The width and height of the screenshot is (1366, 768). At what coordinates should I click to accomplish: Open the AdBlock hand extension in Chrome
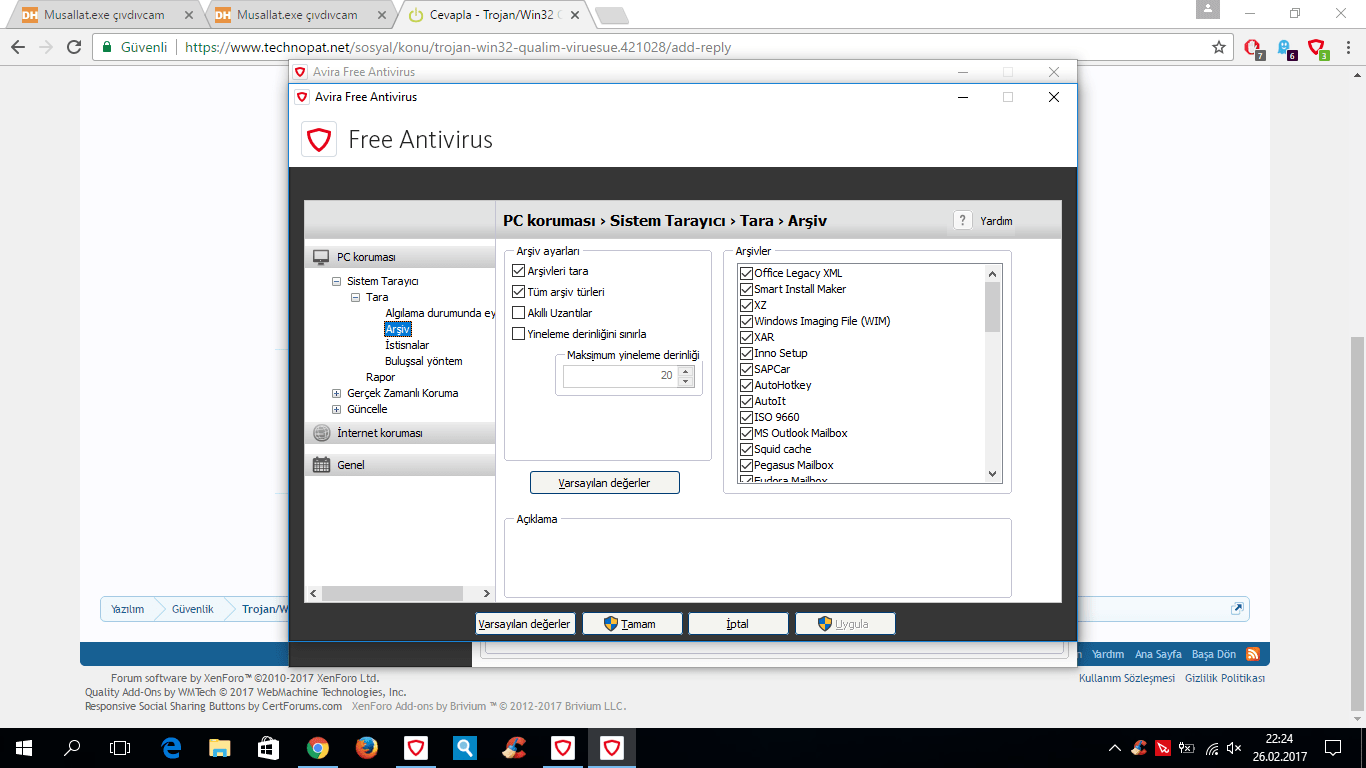1253,47
